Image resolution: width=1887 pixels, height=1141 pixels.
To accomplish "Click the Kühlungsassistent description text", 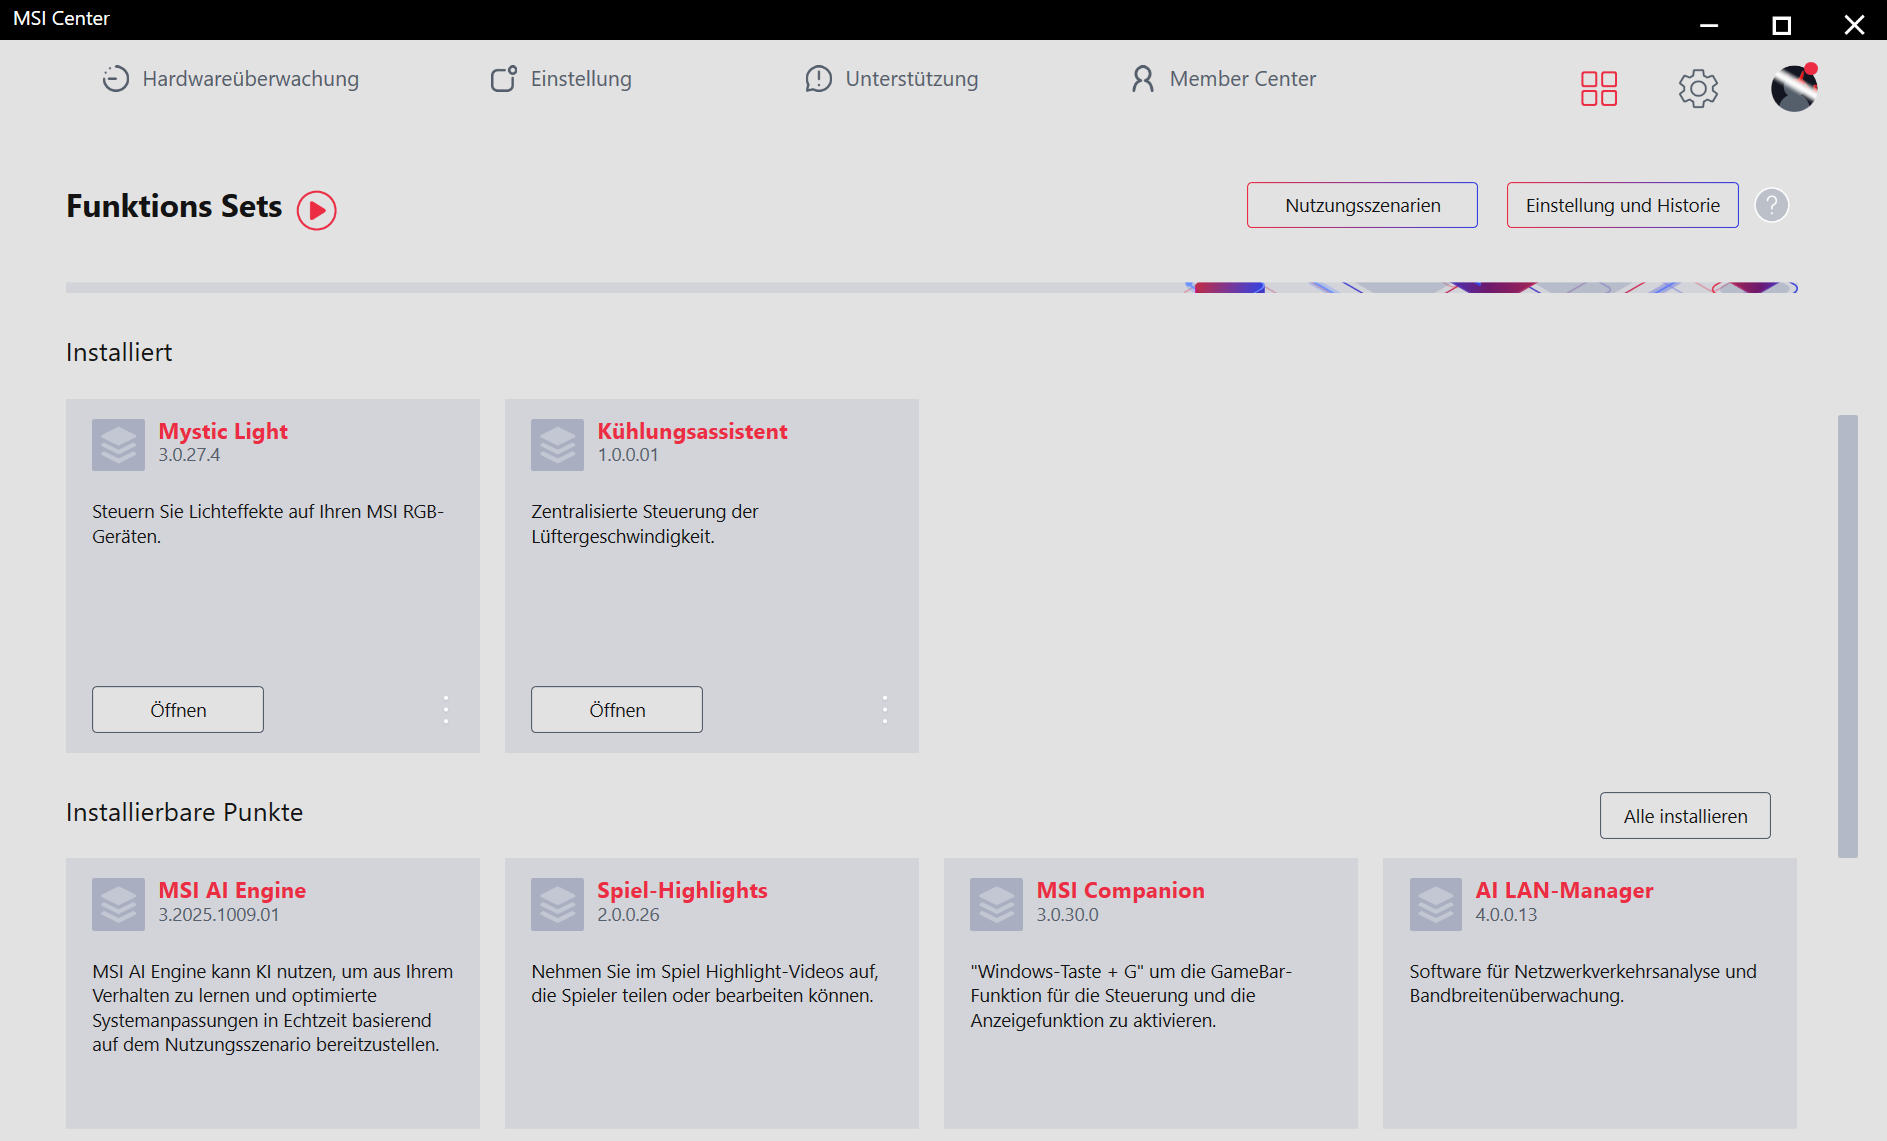I will 645,524.
